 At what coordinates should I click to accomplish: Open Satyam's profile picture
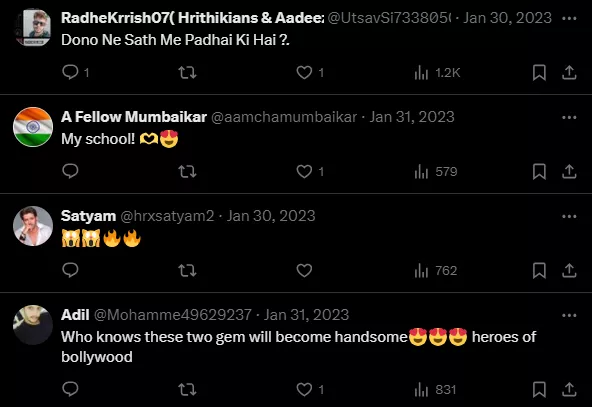pyautogui.click(x=33, y=226)
